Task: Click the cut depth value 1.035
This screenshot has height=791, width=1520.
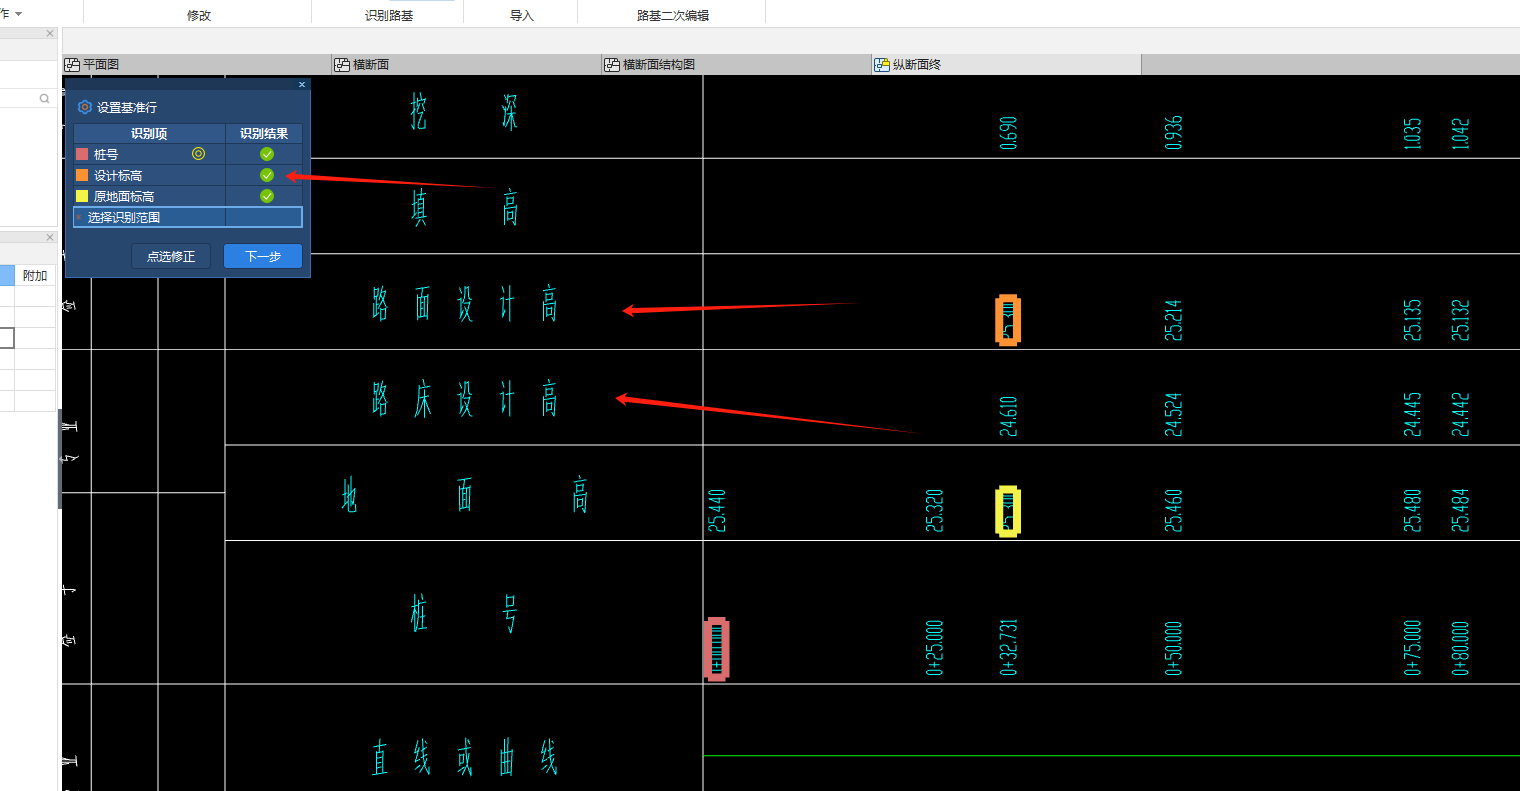Action: [1412, 134]
